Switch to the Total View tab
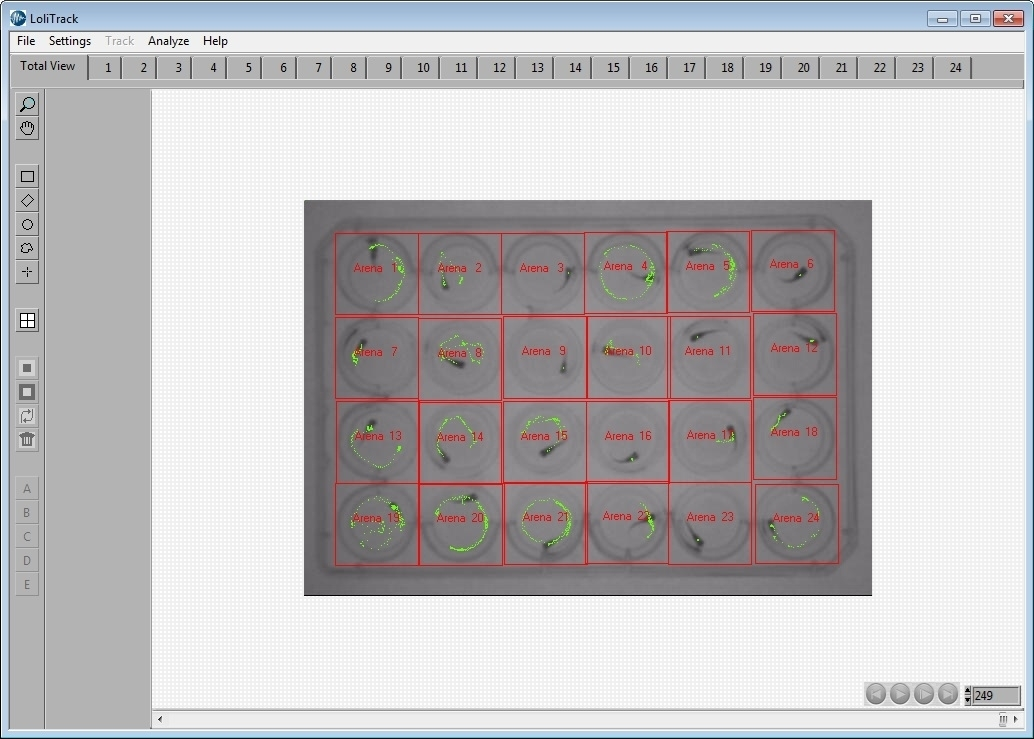Screen dimensions: 1034x739 point(48,67)
